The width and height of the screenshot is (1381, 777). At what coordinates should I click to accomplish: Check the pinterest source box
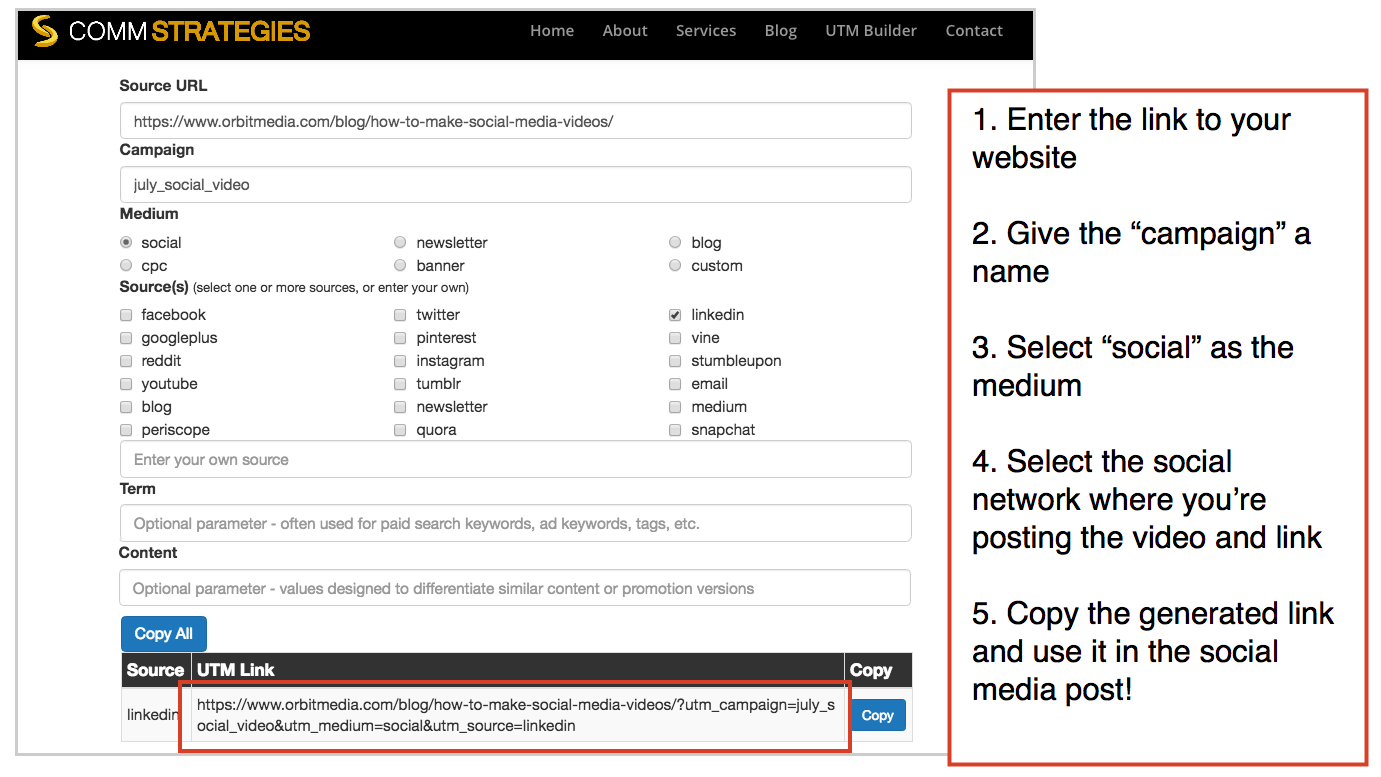click(x=400, y=338)
